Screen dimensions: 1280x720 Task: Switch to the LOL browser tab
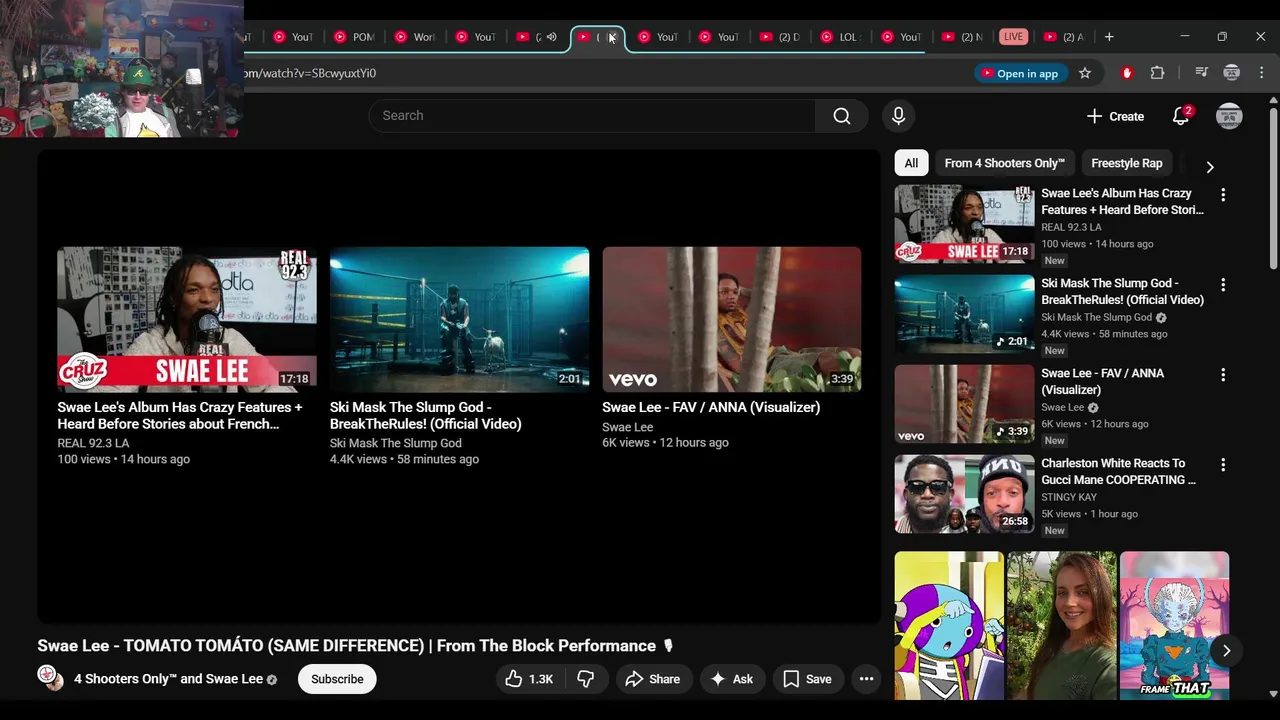[841, 37]
